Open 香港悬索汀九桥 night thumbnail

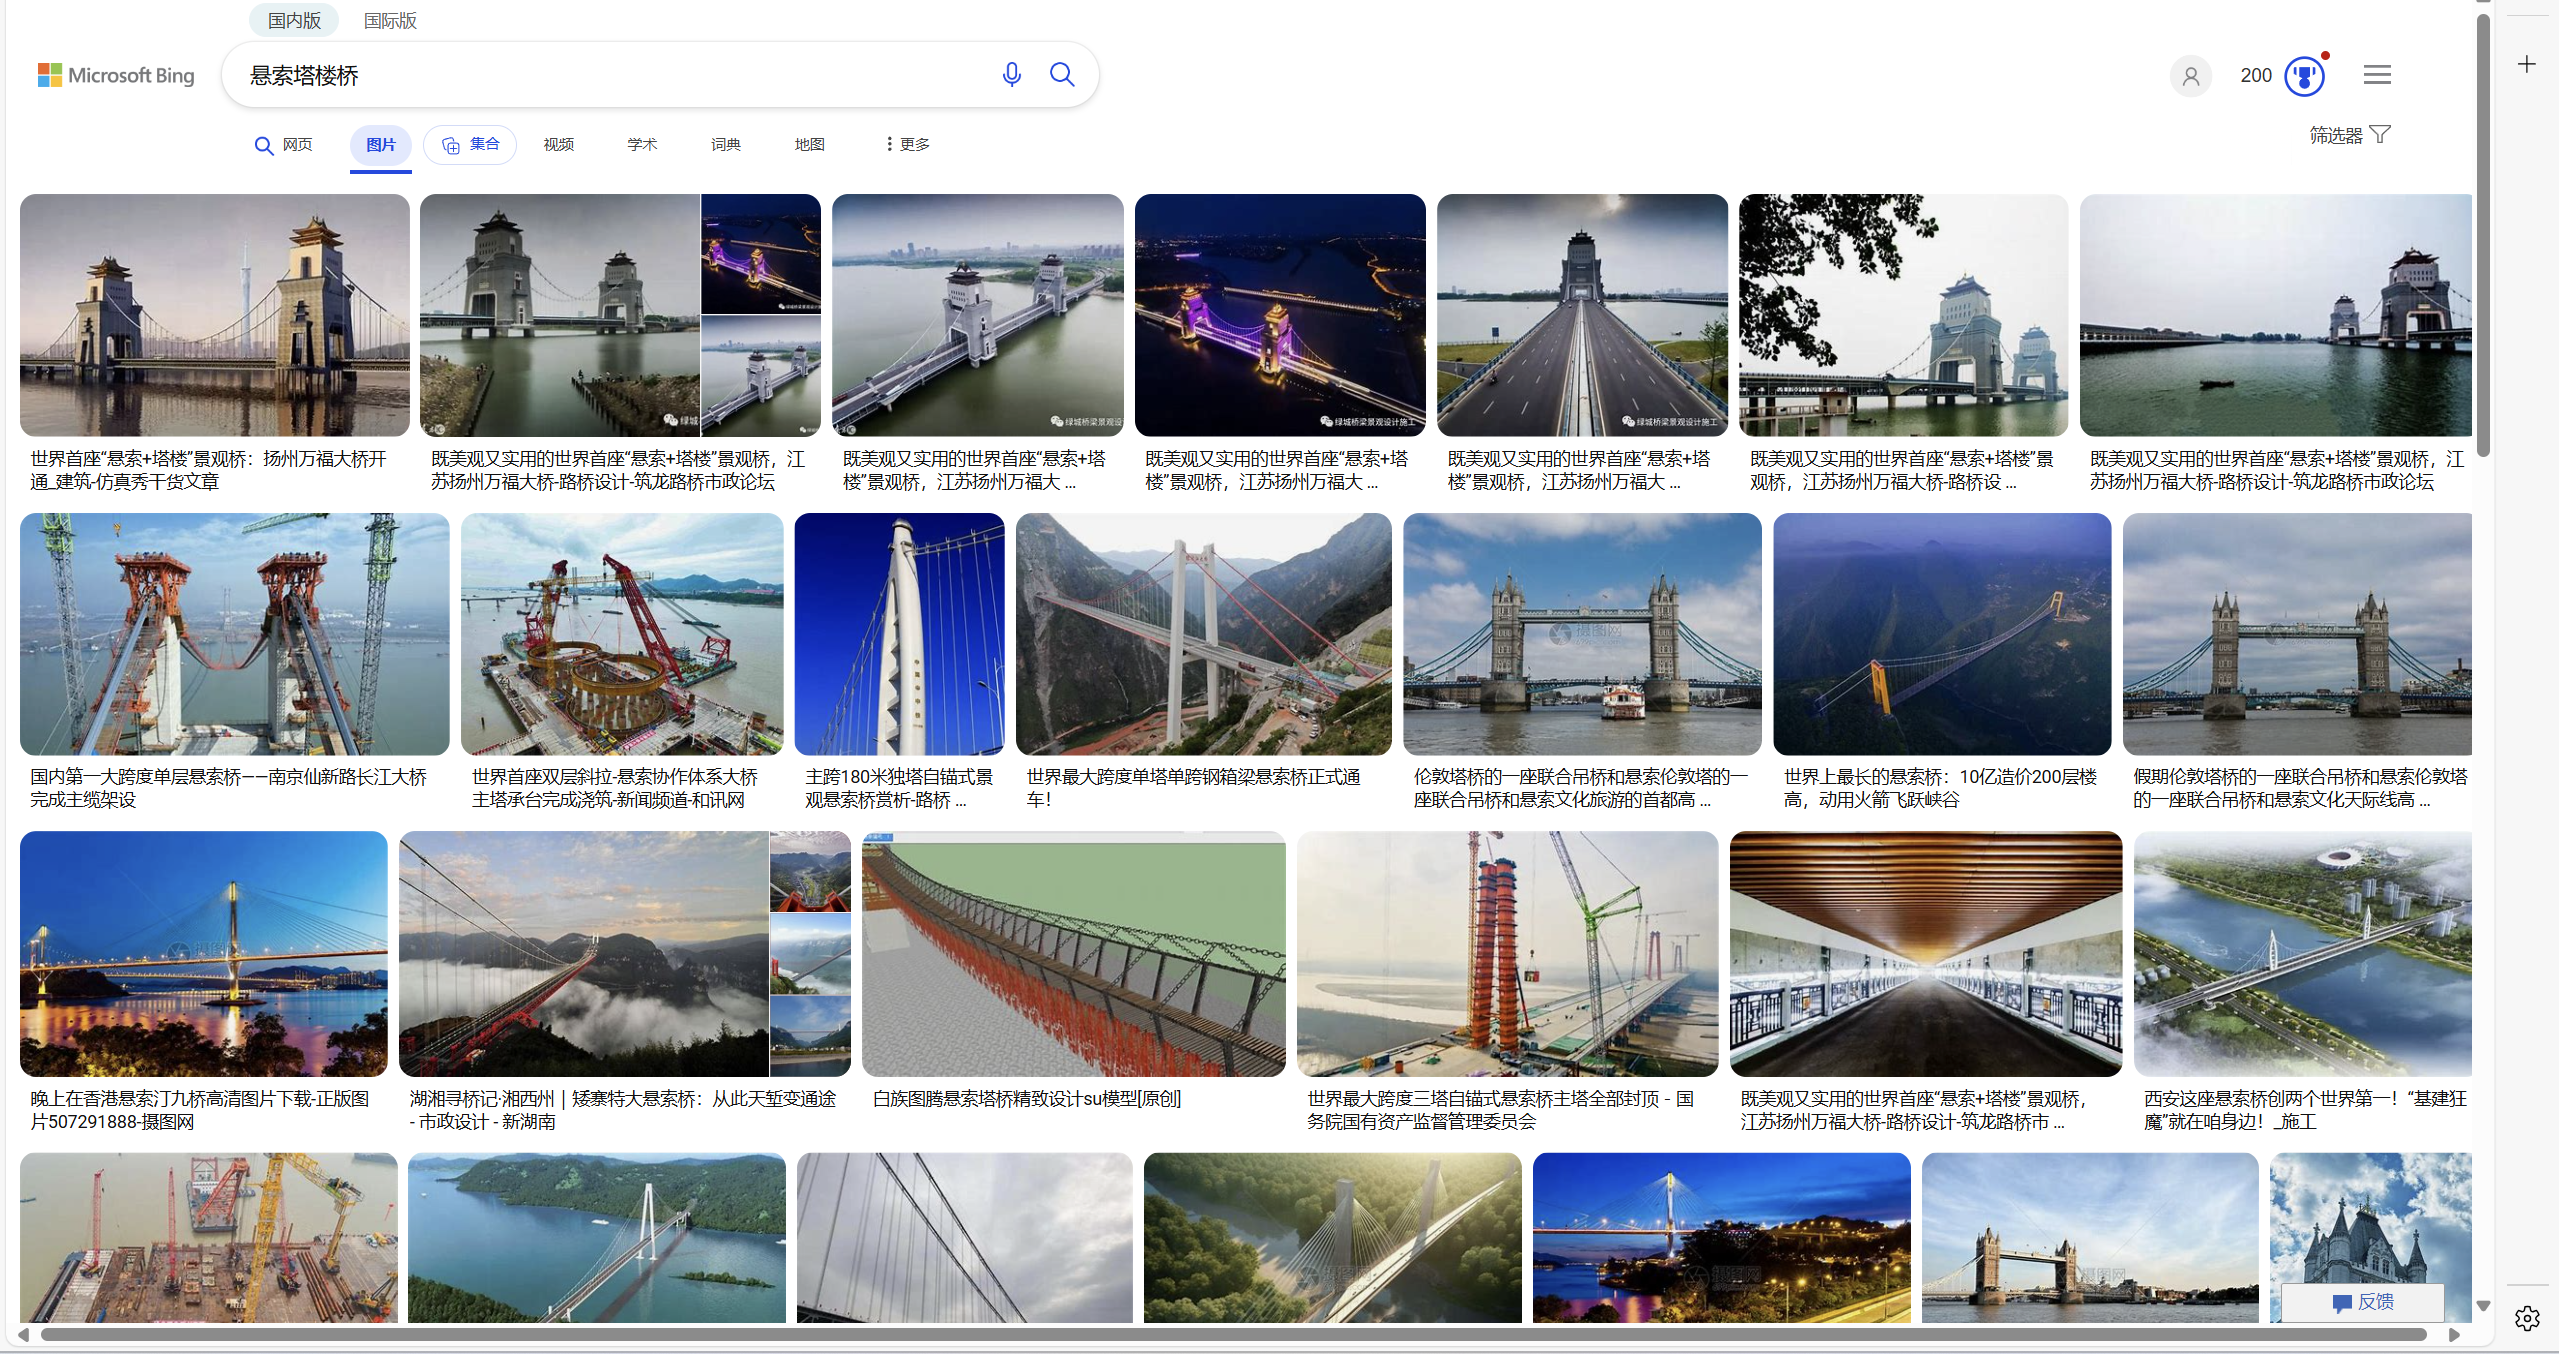[x=203, y=954]
